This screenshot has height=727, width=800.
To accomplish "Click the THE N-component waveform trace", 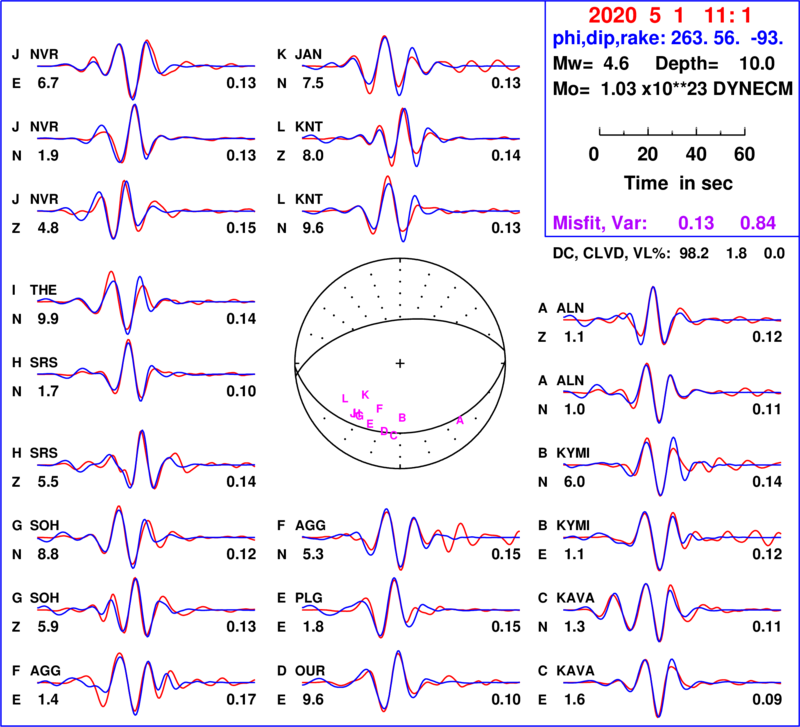I will point(146,303).
